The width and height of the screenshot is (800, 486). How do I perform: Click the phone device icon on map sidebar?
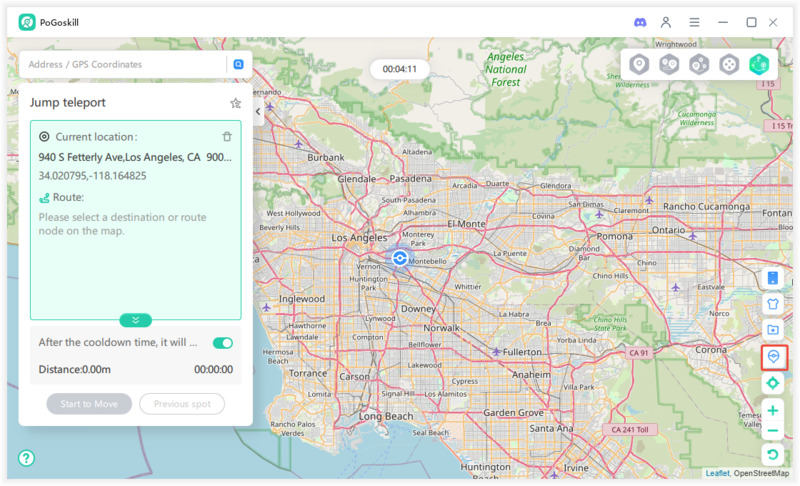(x=773, y=278)
